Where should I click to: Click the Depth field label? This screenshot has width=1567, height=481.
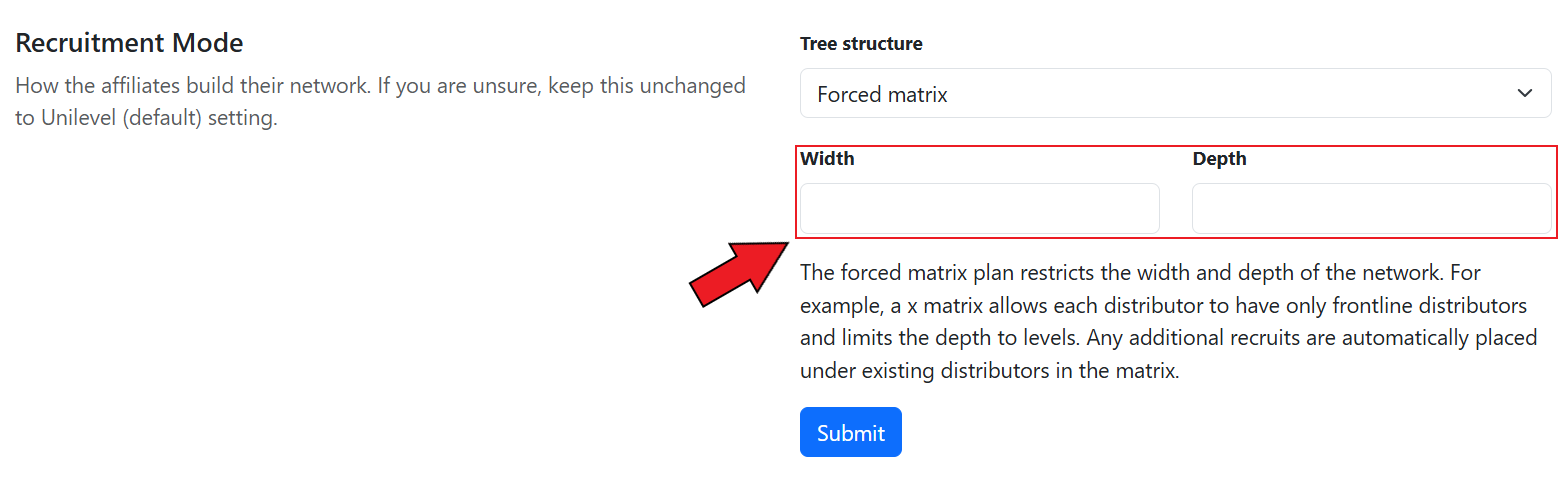pyautogui.click(x=1219, y=159)
